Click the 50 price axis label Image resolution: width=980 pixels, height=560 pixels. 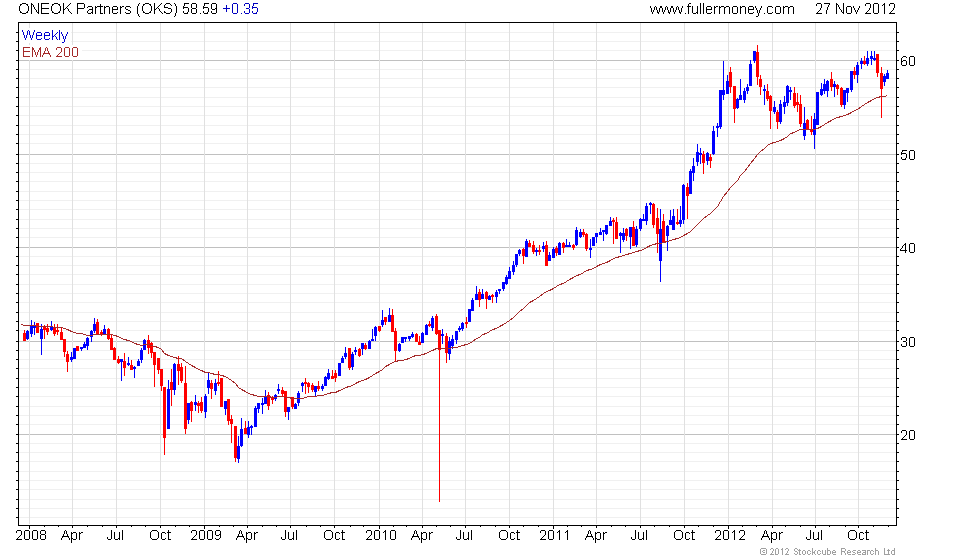pos(908,155)
